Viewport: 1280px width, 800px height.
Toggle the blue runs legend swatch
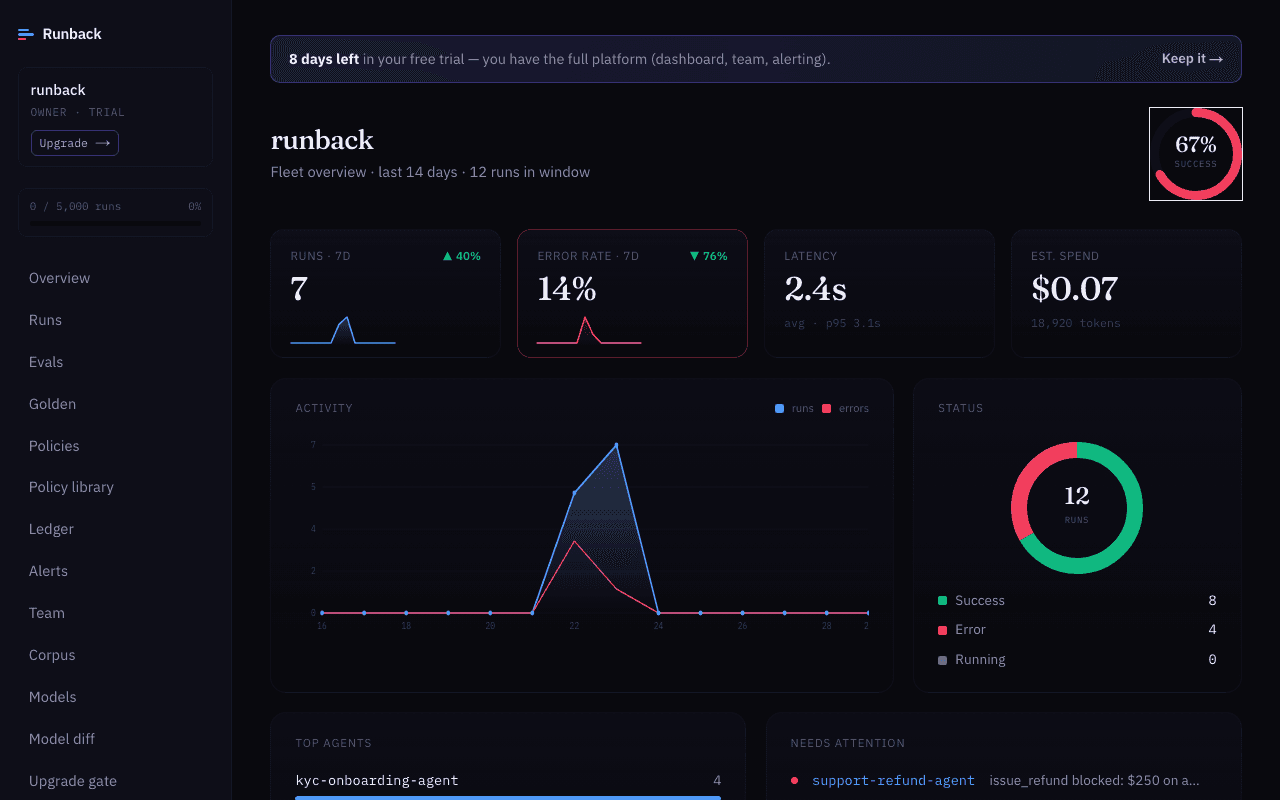[x=780, y=408]
